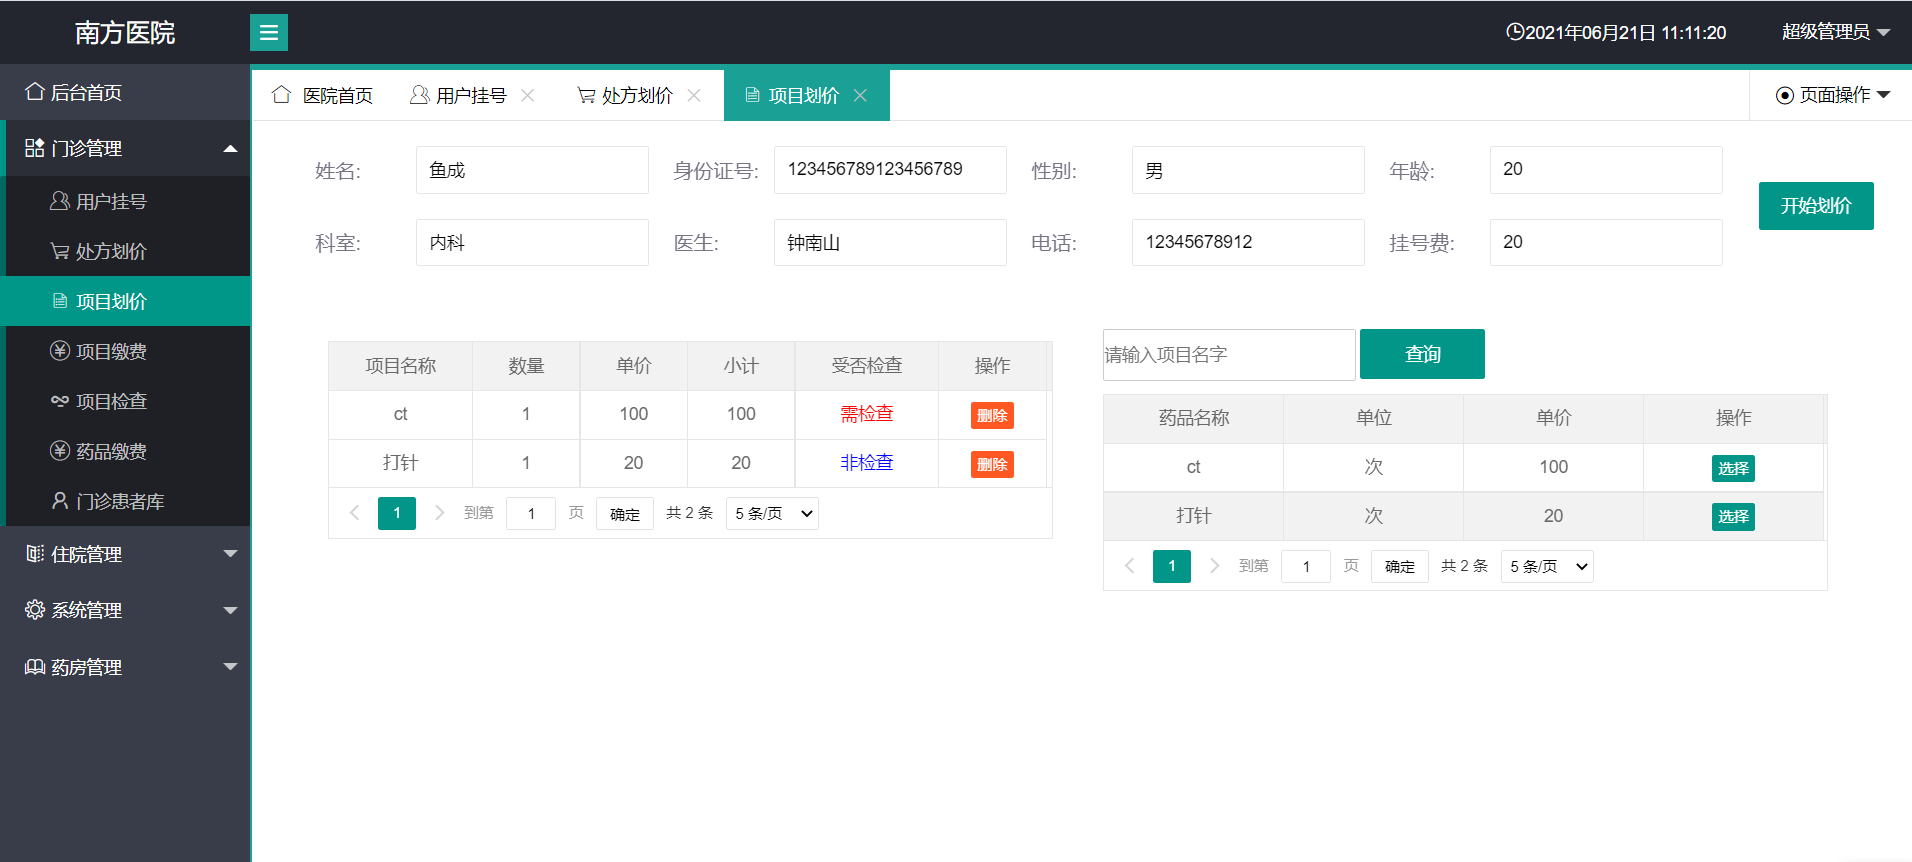This screenshot has height=862, width=1912.
Task: Click the 身份证号 input field
Action: coord(890,170)
